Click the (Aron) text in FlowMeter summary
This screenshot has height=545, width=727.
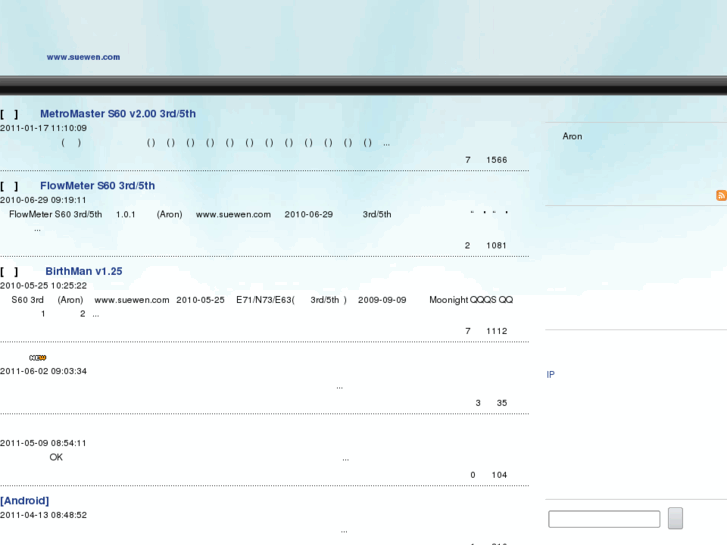[169, 214]
